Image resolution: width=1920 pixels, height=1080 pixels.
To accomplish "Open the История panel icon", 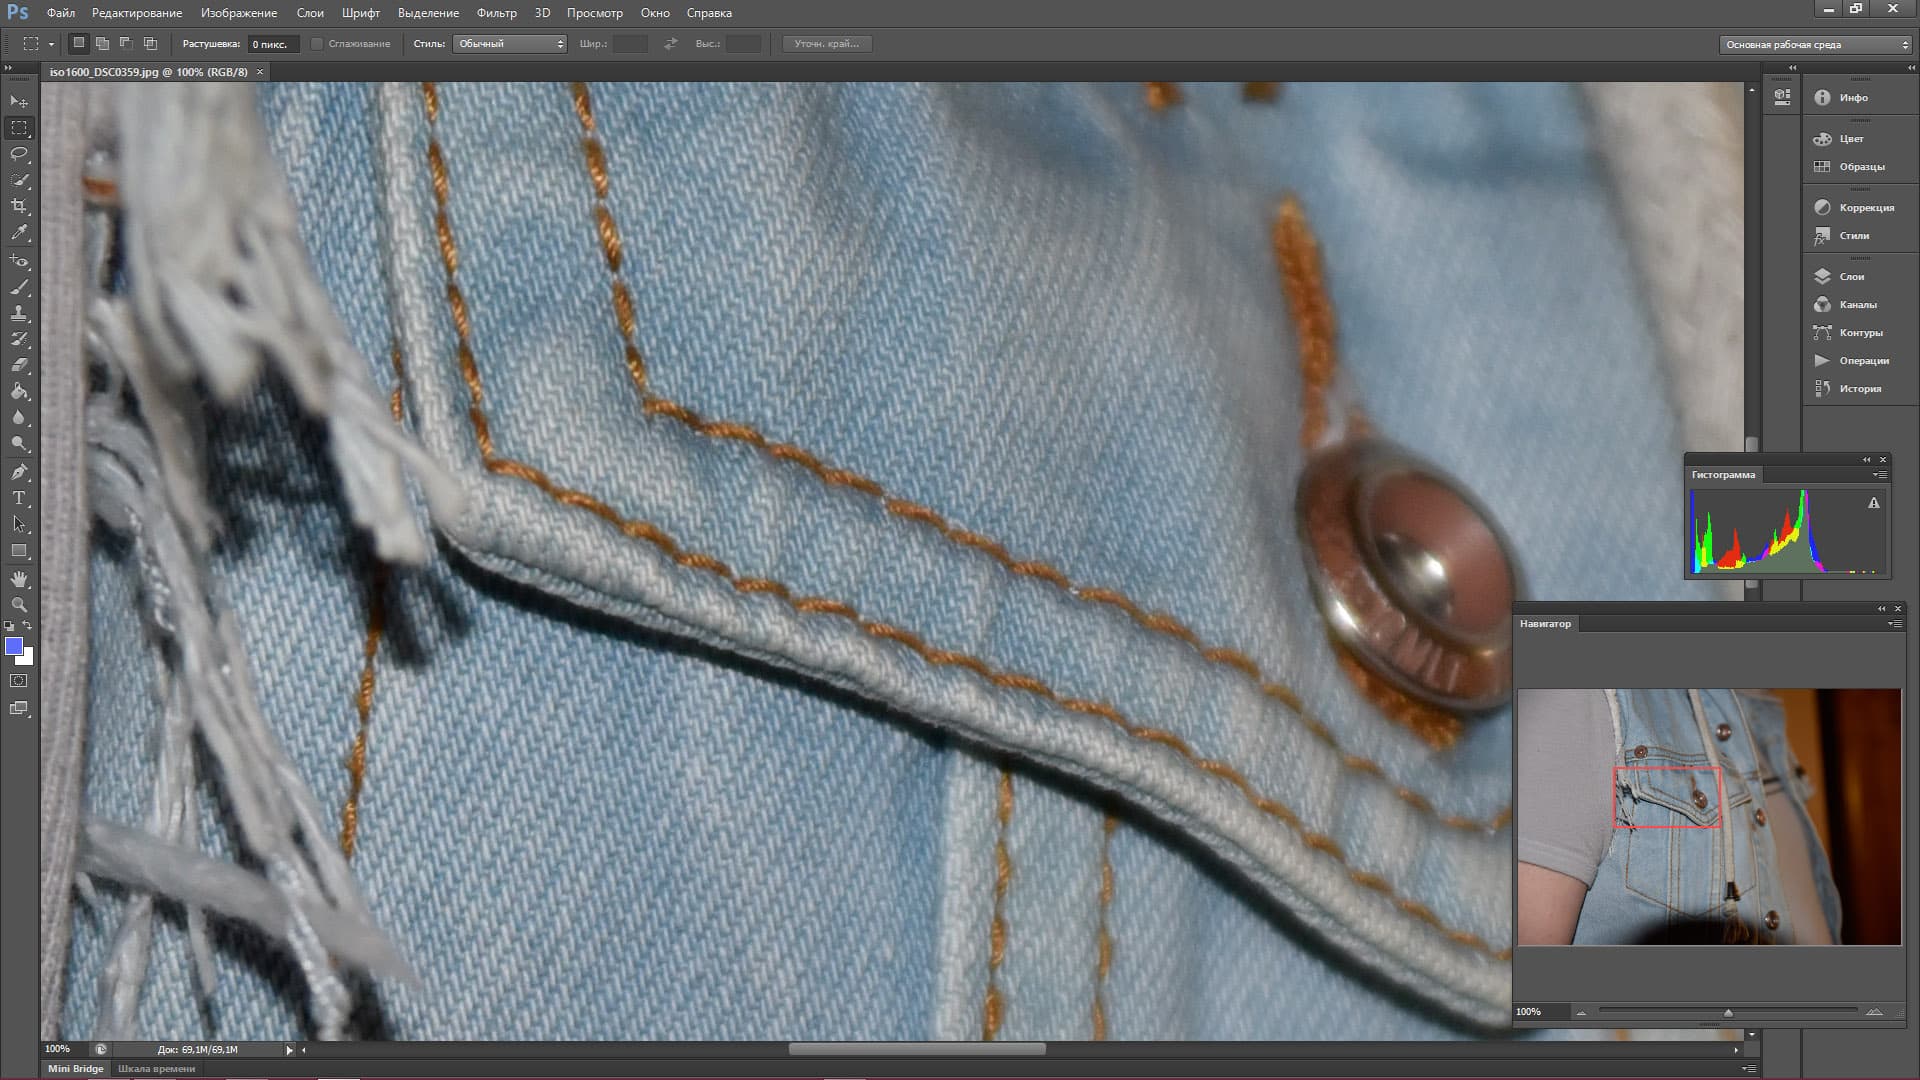I will [x=1822, y=388].
